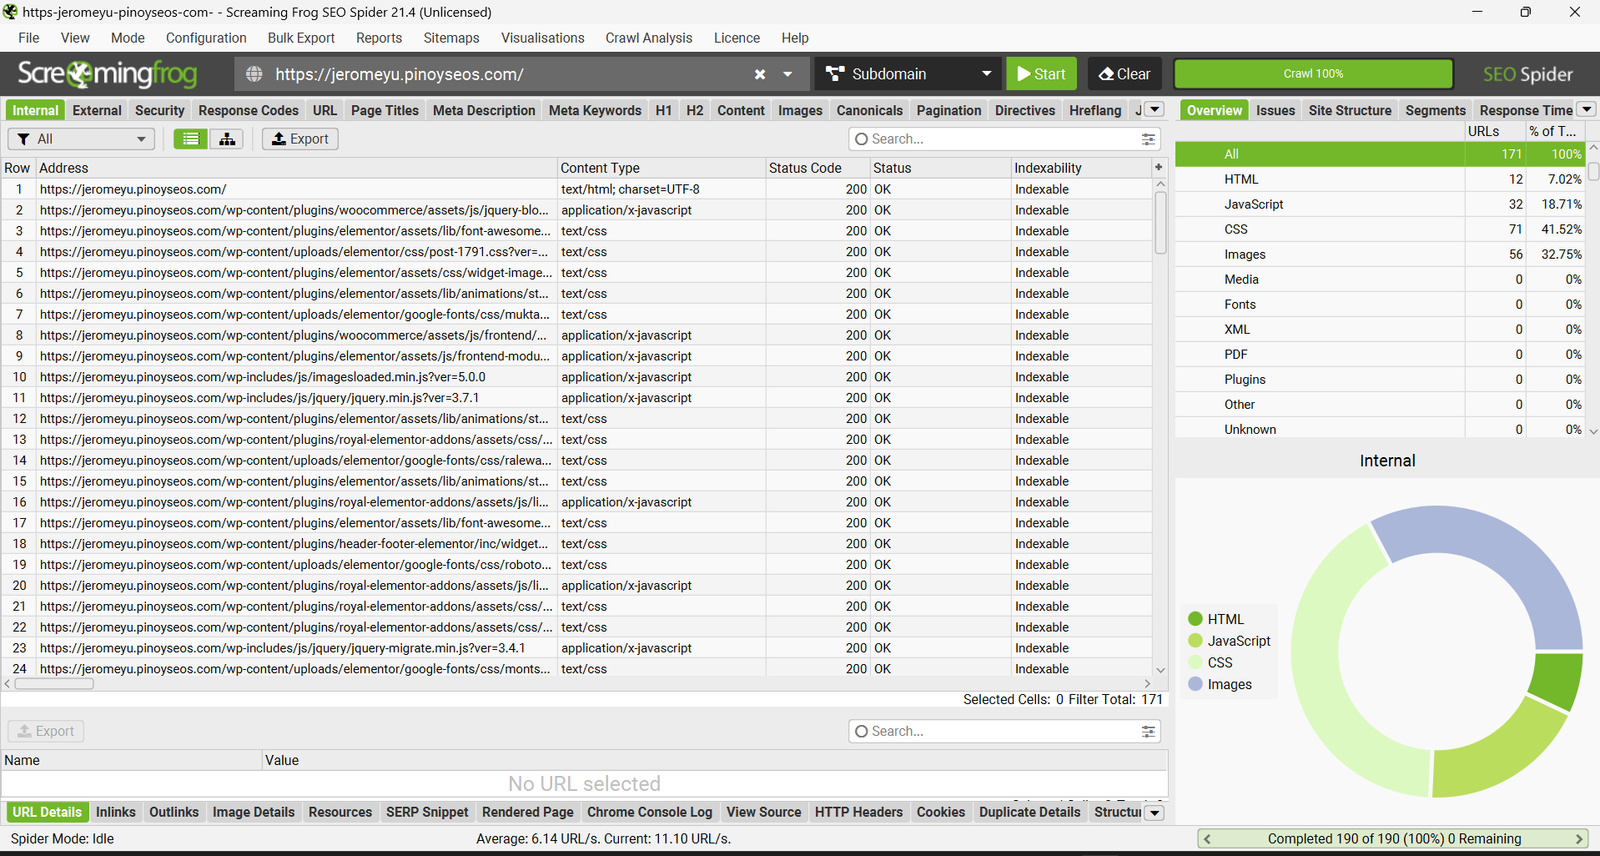Select the HTML row in Overview

[x=1381, y=179]
